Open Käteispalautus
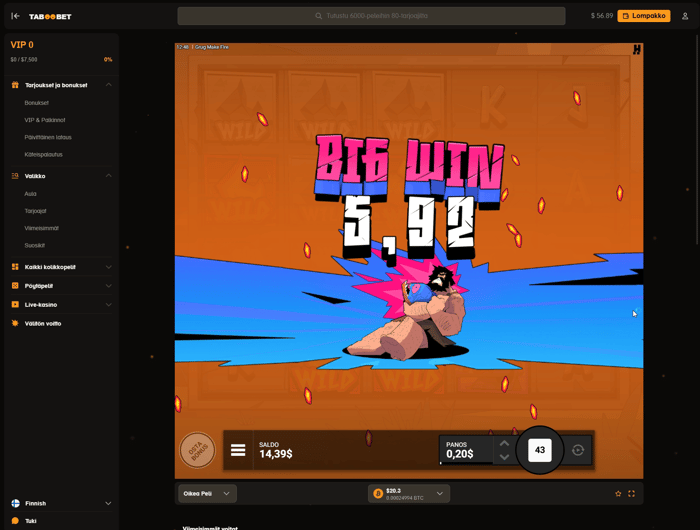 43,154
